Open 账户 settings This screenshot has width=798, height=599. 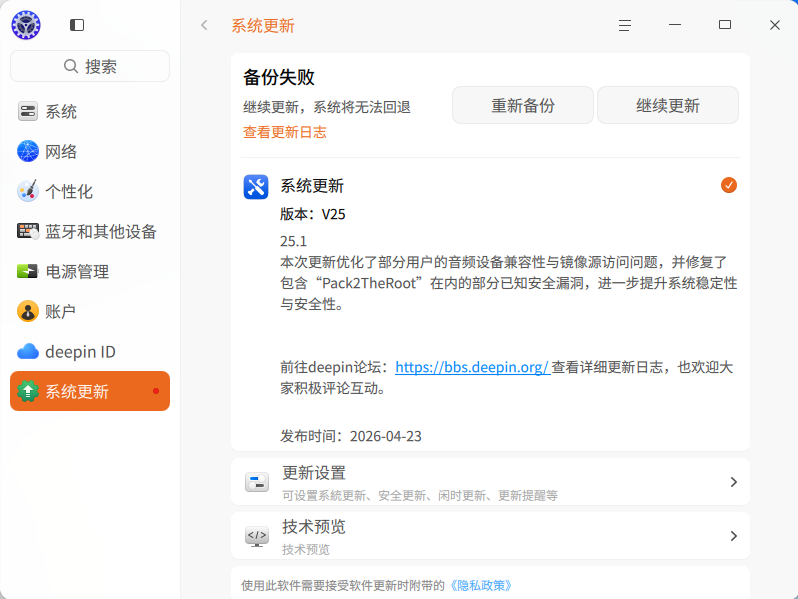coord(90,311)
